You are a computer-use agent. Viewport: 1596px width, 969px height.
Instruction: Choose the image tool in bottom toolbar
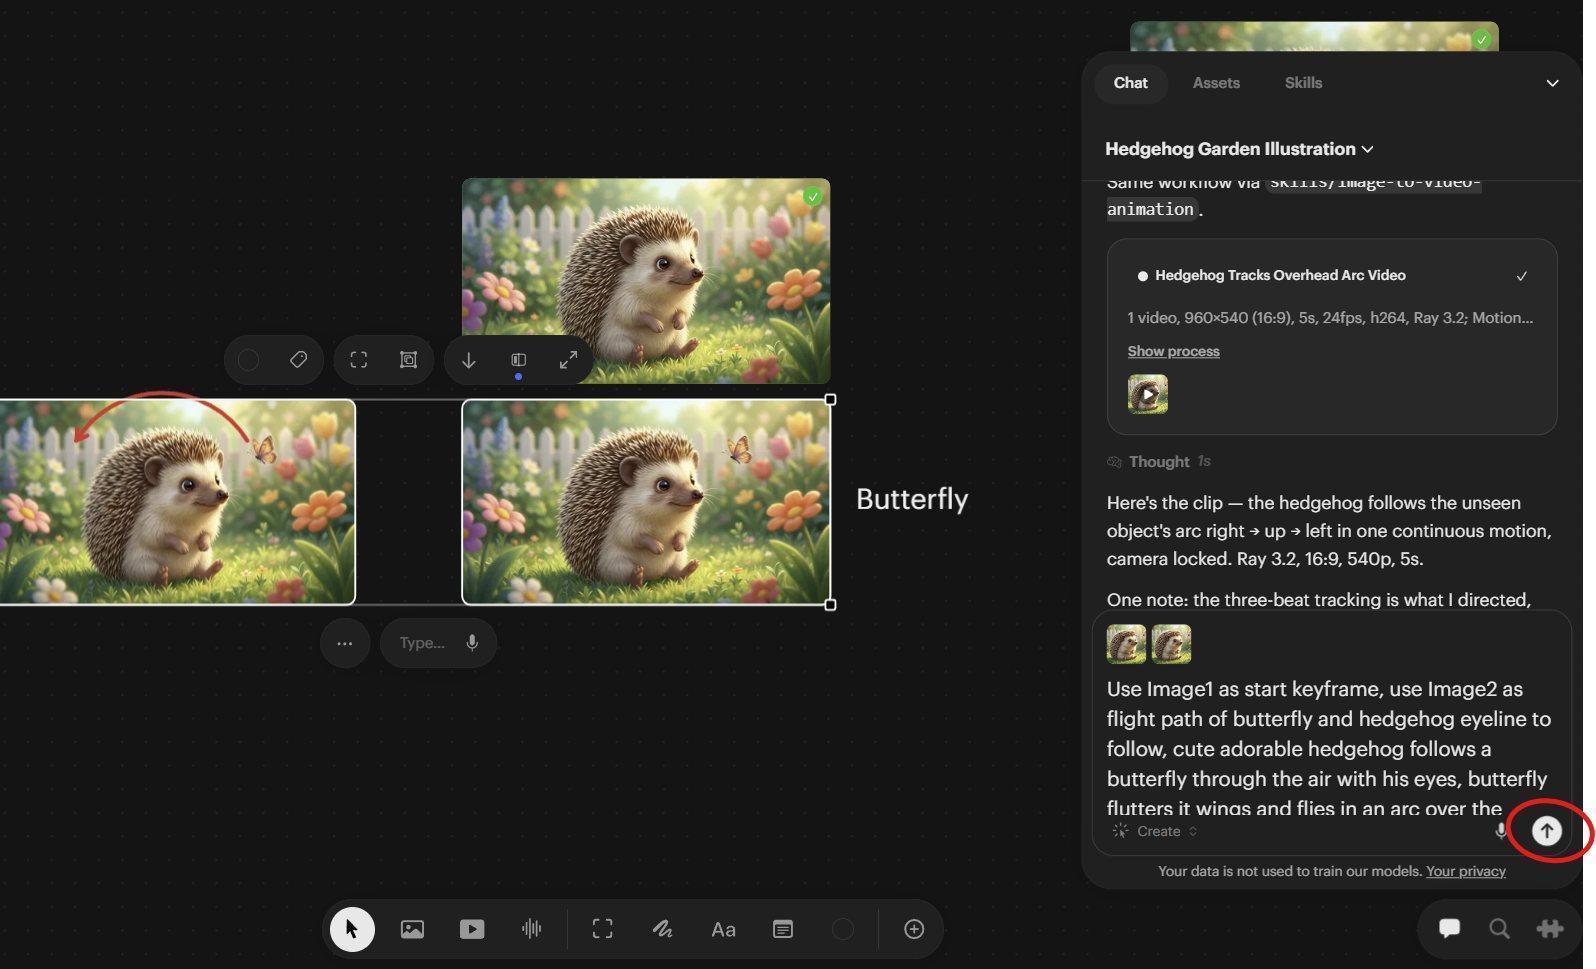click(412, 929)
